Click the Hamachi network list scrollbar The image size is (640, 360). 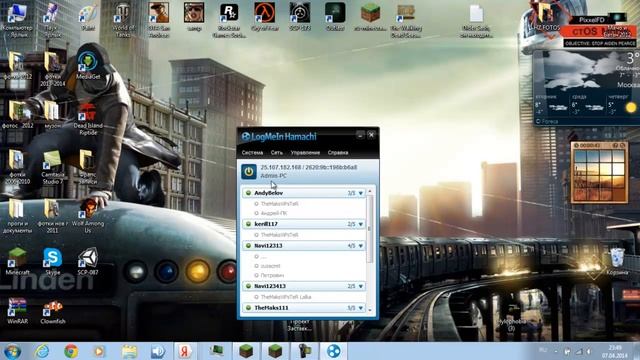[370, 229]
